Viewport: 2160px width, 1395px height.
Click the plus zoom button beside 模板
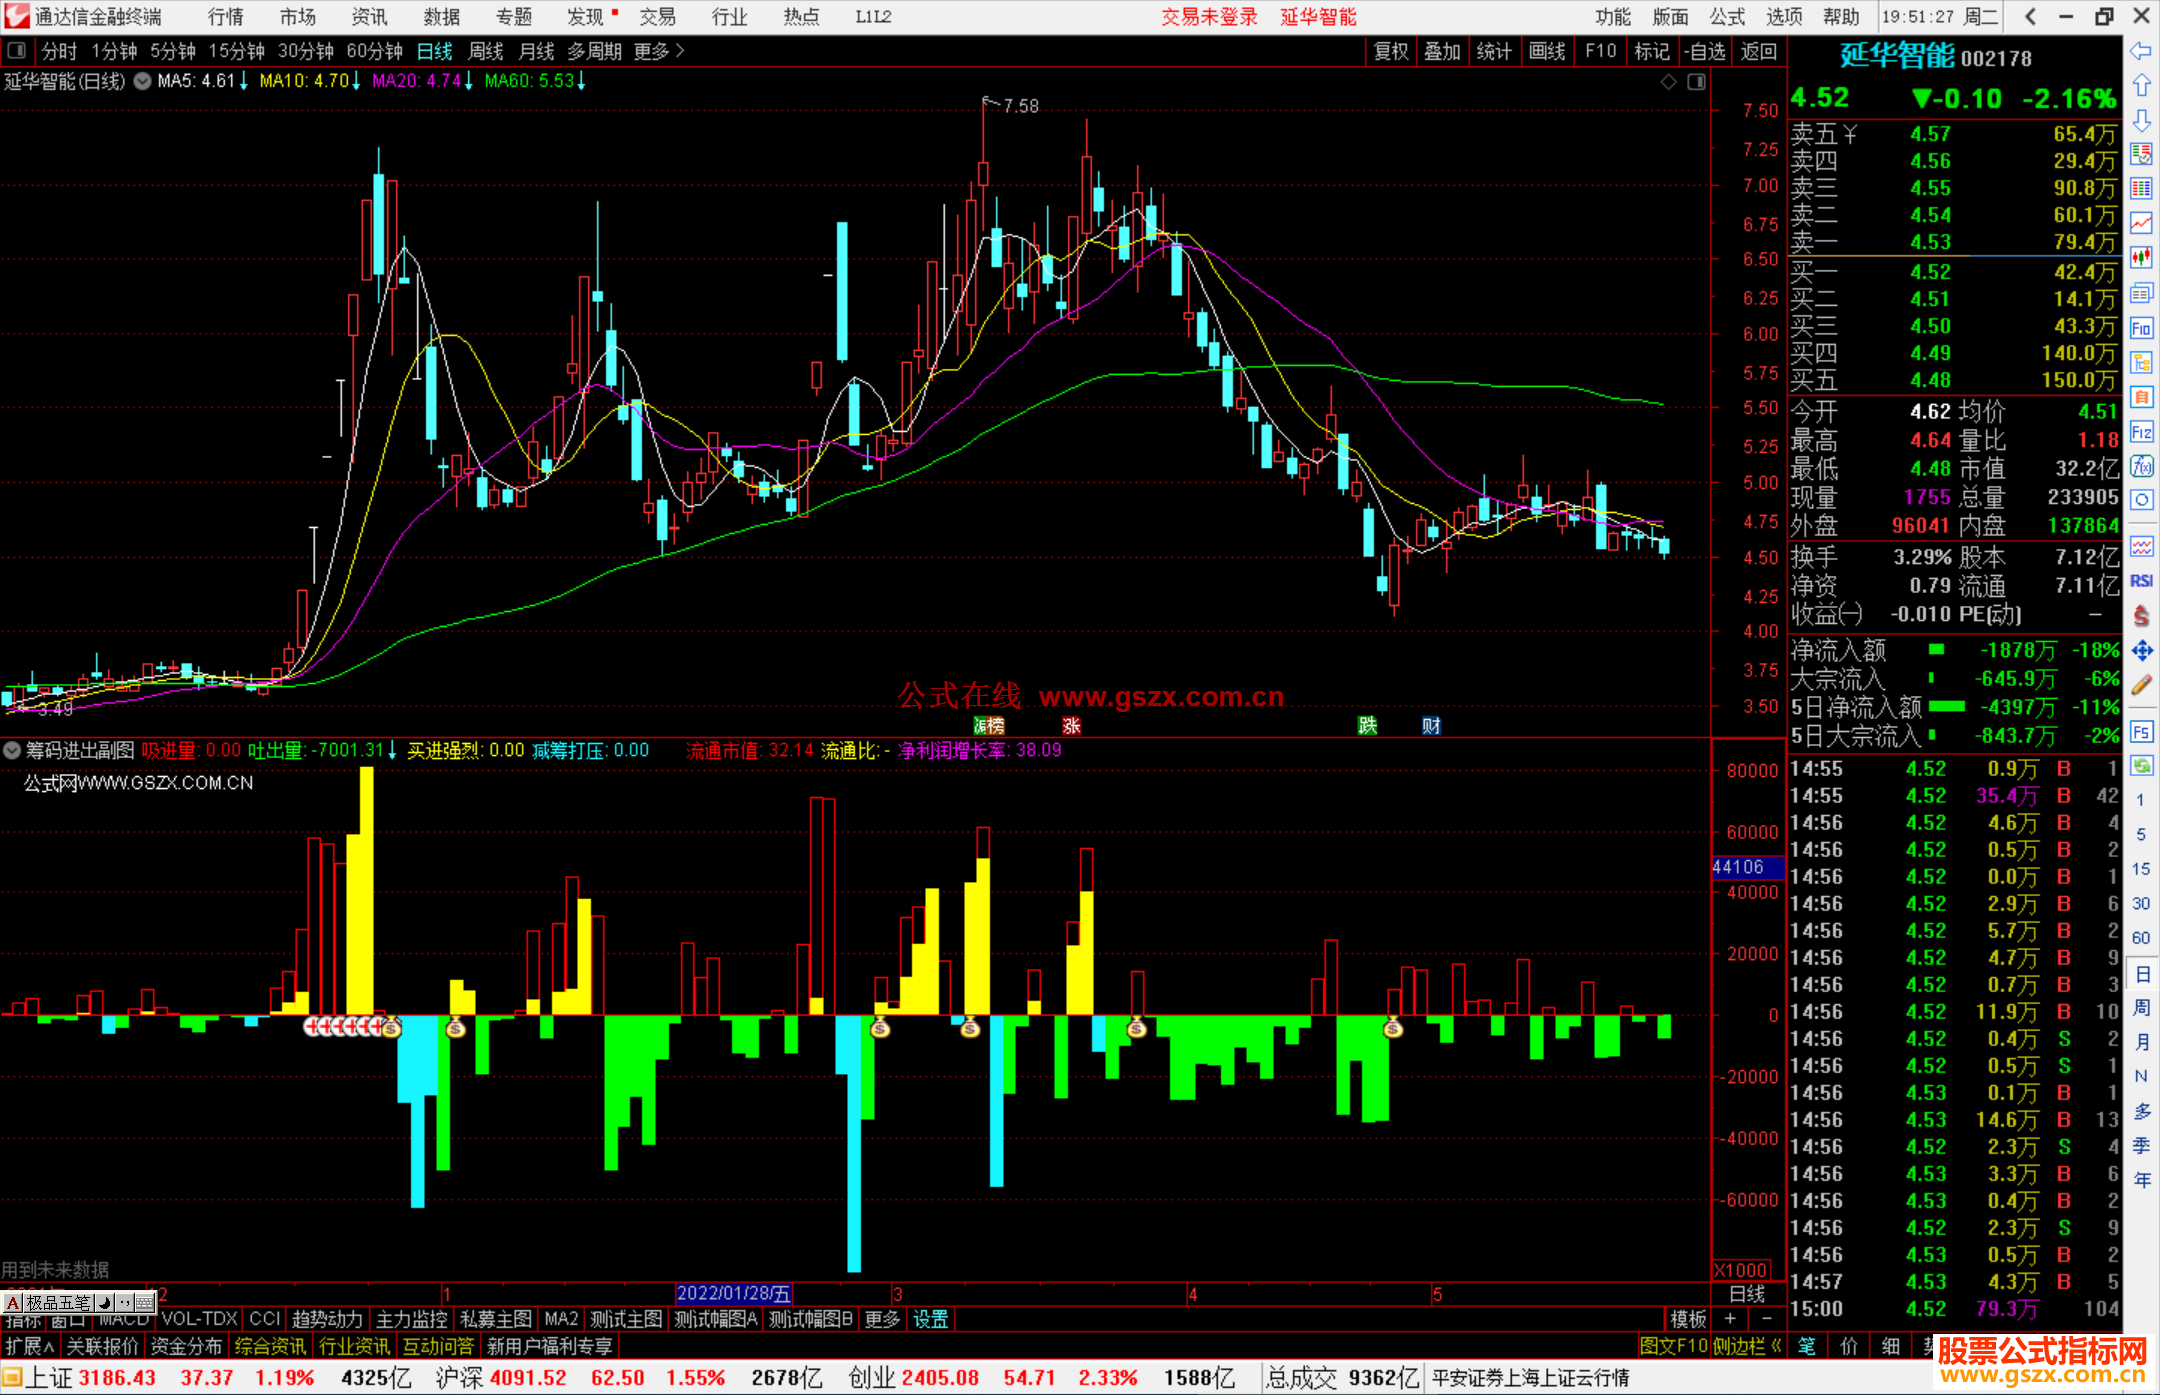1730,1319
